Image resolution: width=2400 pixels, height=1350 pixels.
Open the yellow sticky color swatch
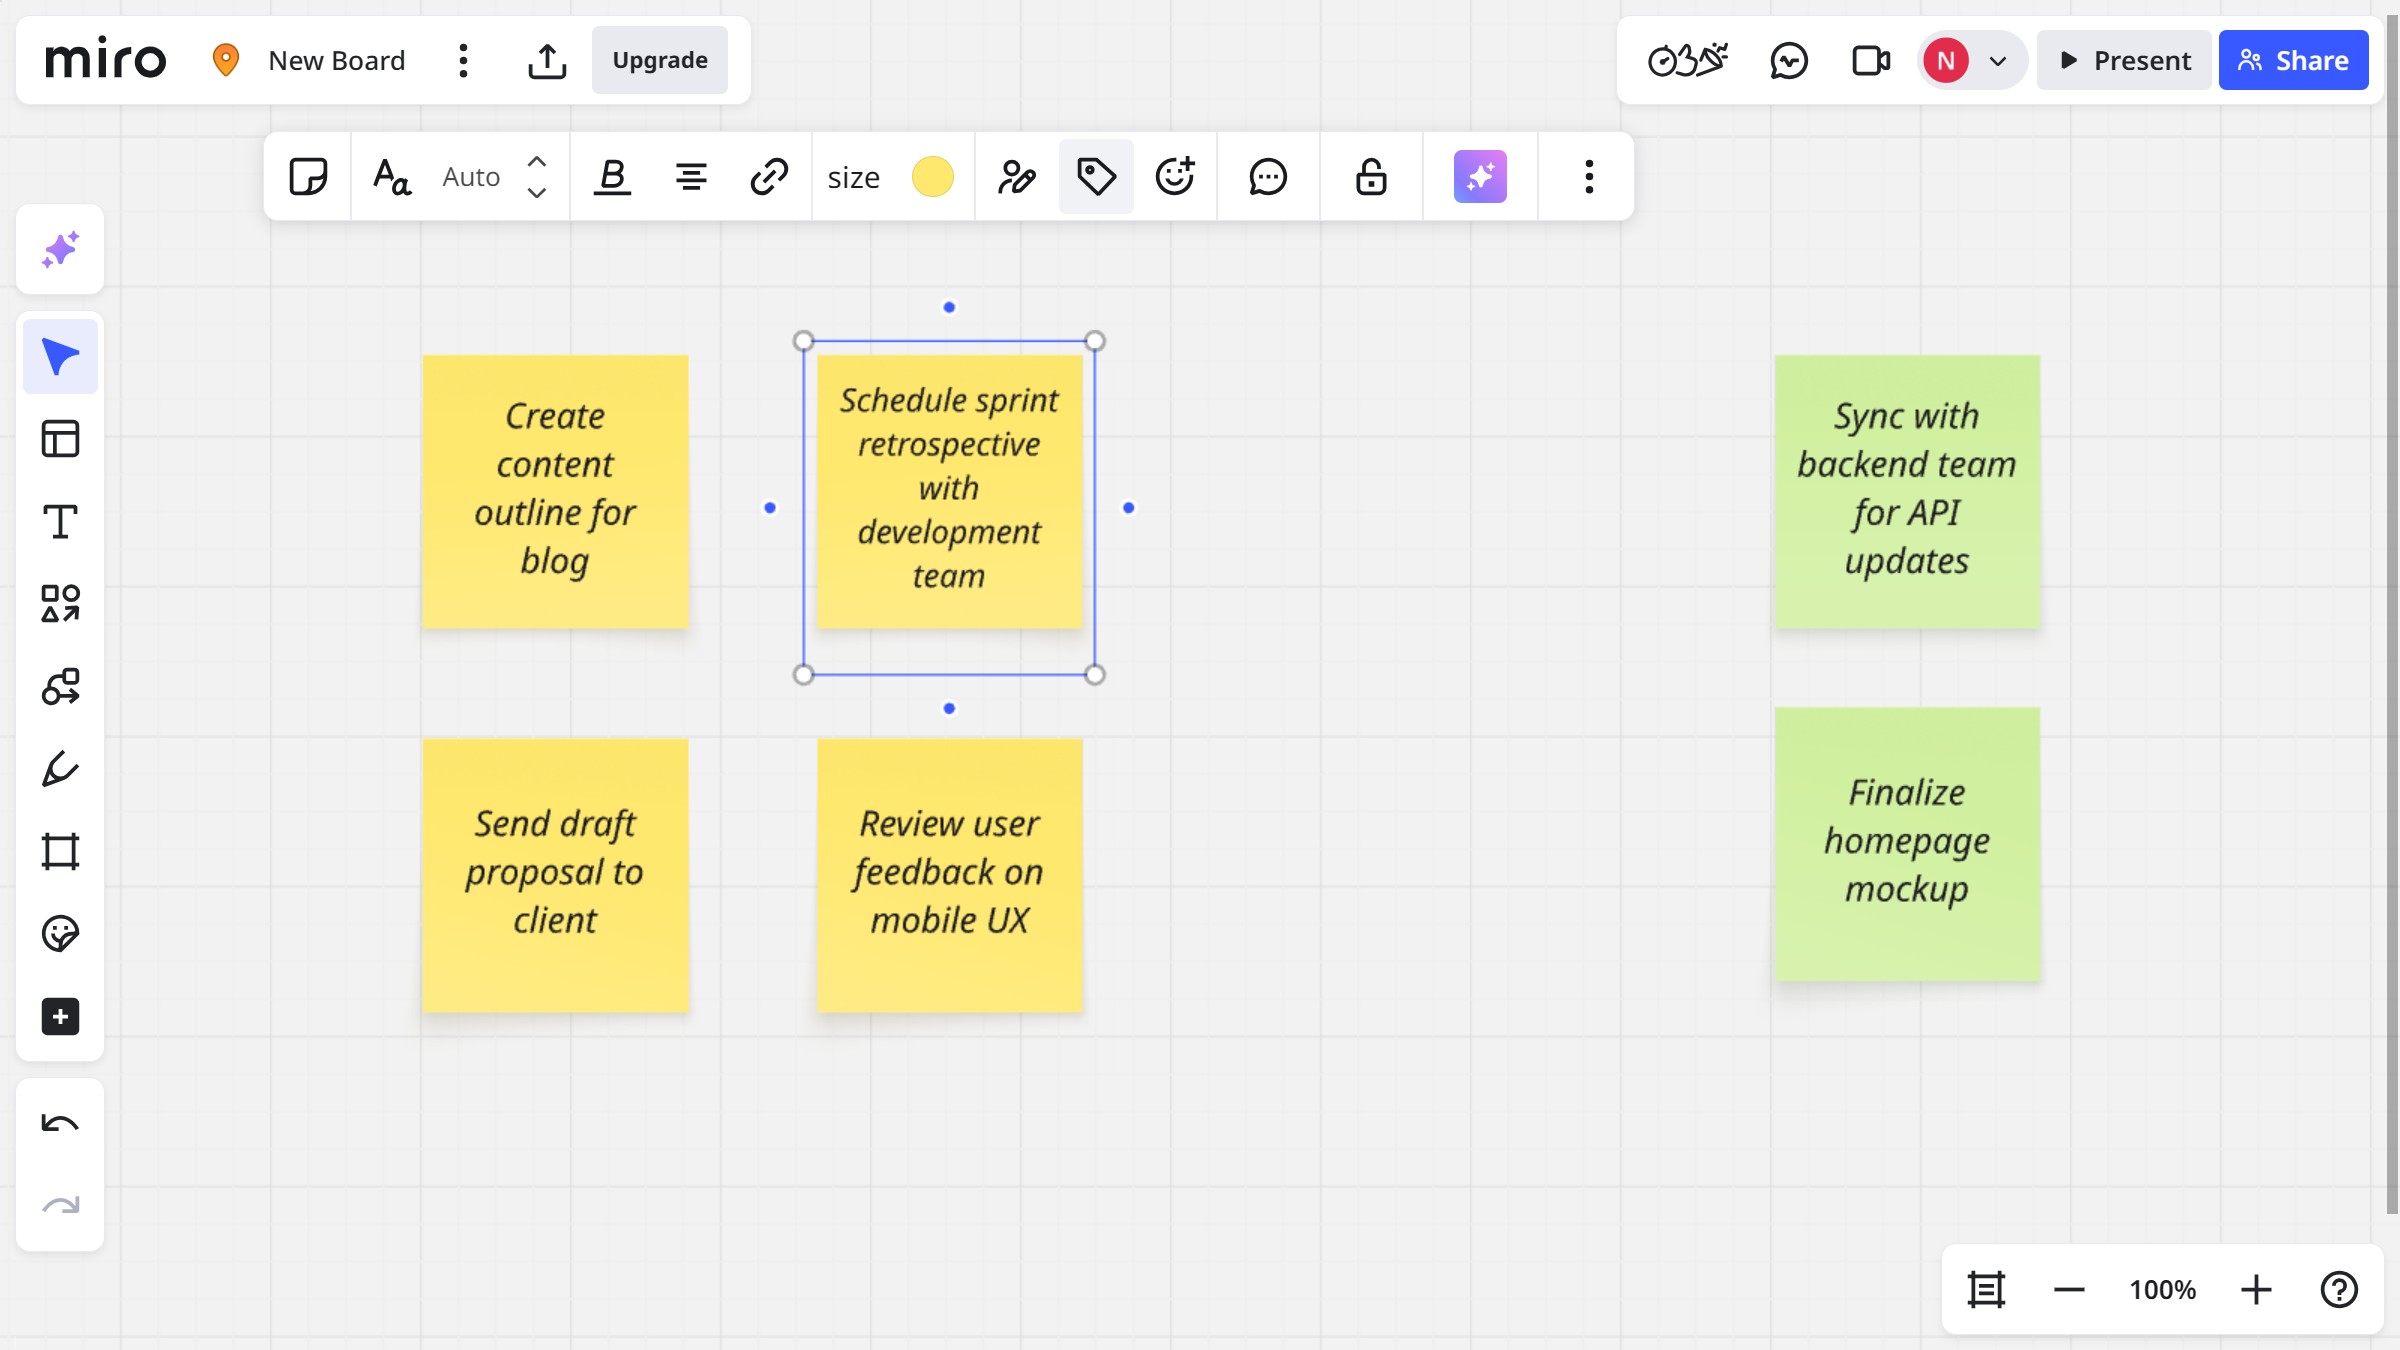click(932, 177)
